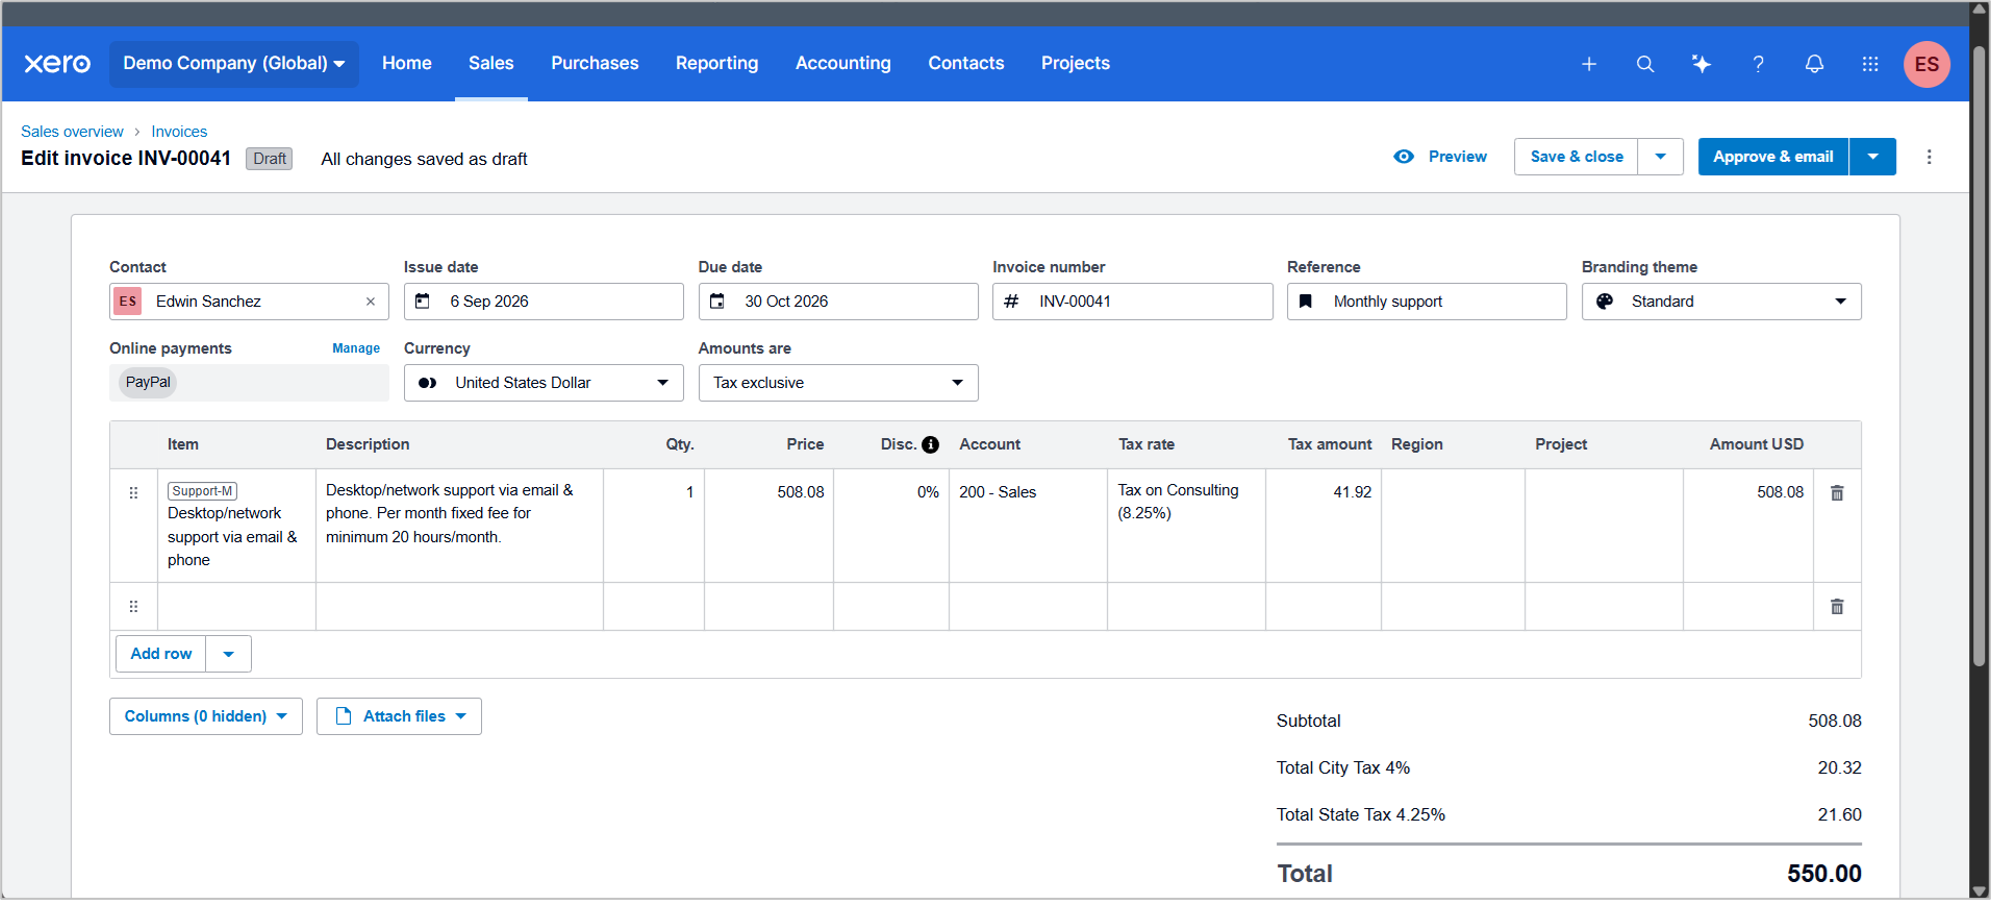Open the app launcher grid icon
Screen dimensions: 1991x900
[x=1870, y=64]
